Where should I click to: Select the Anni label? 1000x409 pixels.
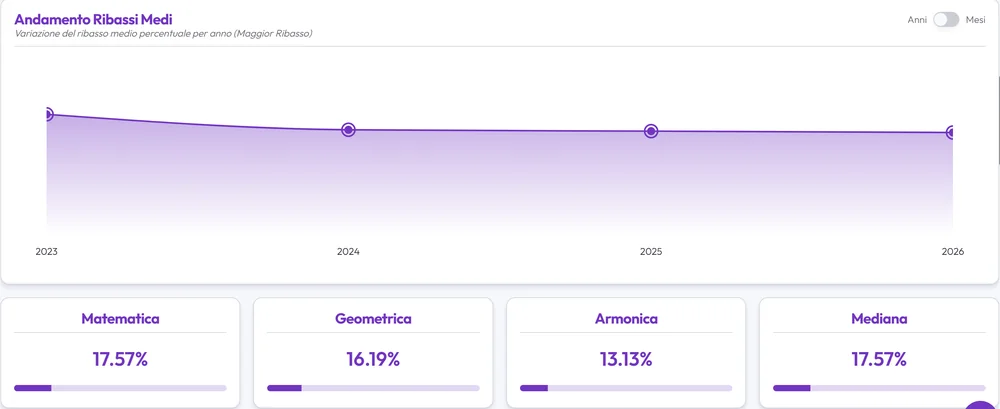[x=917, y=20]
